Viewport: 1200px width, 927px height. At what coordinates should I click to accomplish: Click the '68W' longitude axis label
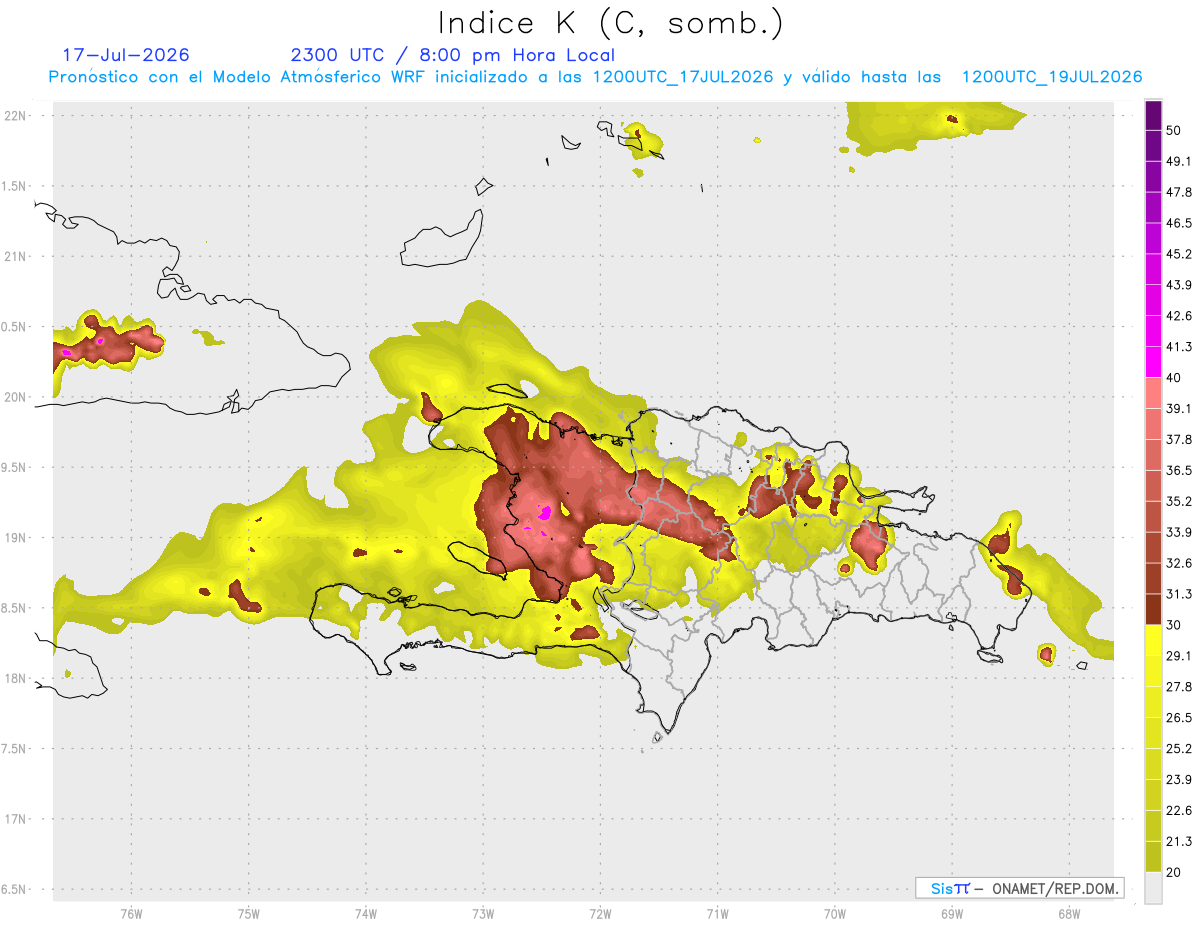click(1068, 914)
